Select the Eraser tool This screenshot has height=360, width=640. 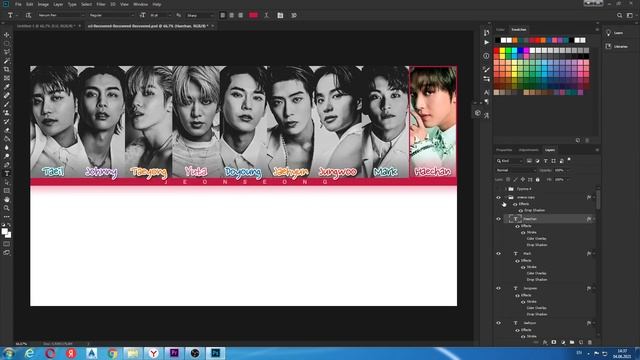(x=7, y=130)
